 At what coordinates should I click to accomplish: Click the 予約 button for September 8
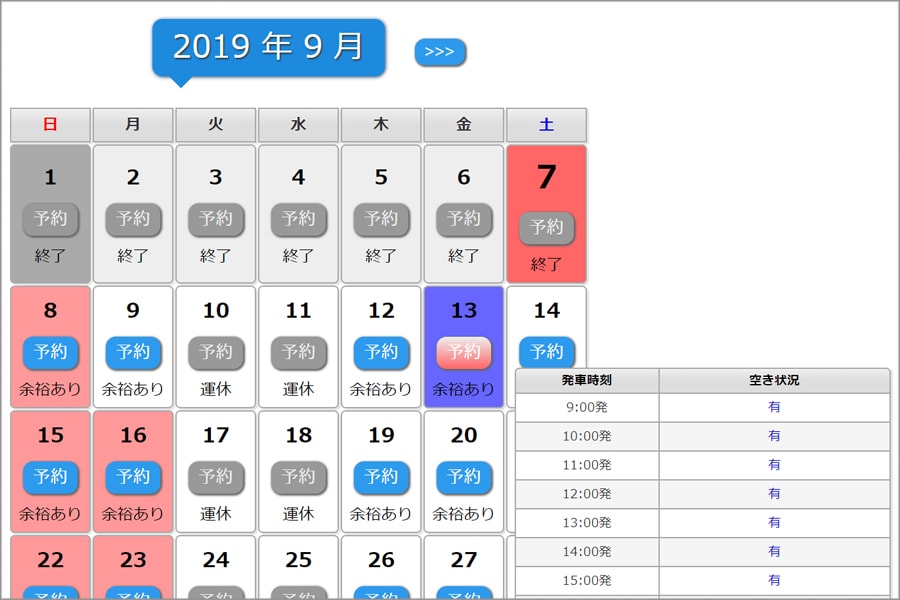pos(51,352)
